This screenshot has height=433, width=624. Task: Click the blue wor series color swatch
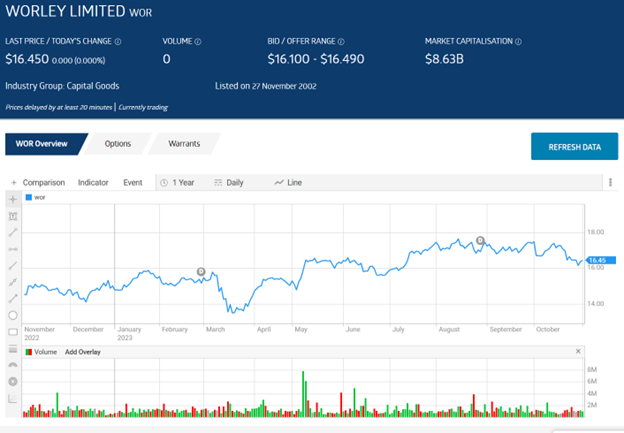pyautogui.click(x=29, y=197)
